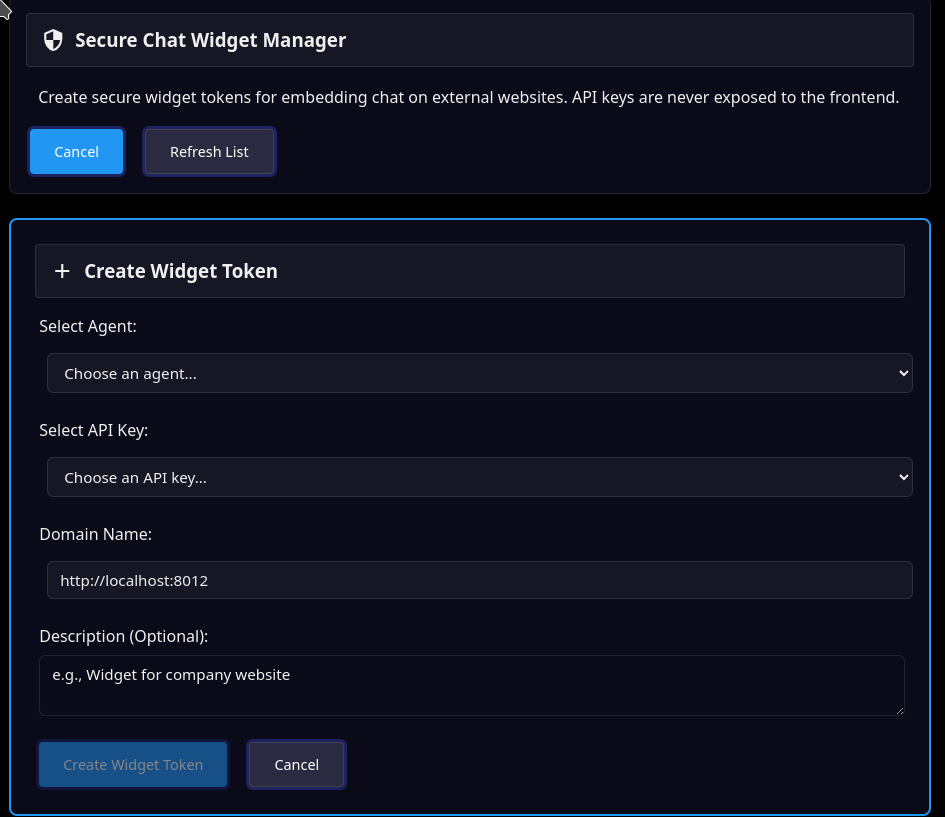Focus the Domain Name input field
945x817 pixels.
(479, 580)
